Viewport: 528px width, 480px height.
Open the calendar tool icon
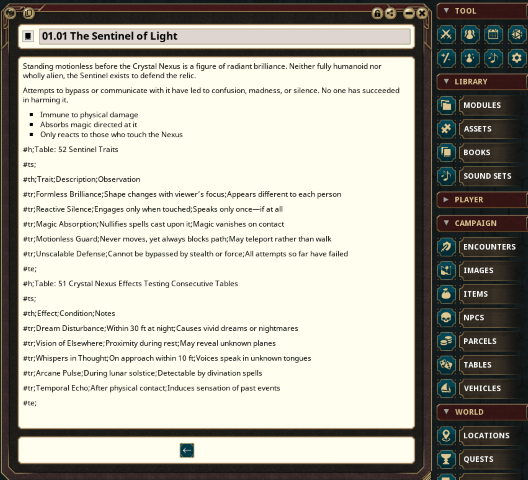pyautogui.click(x=493, y=34)
